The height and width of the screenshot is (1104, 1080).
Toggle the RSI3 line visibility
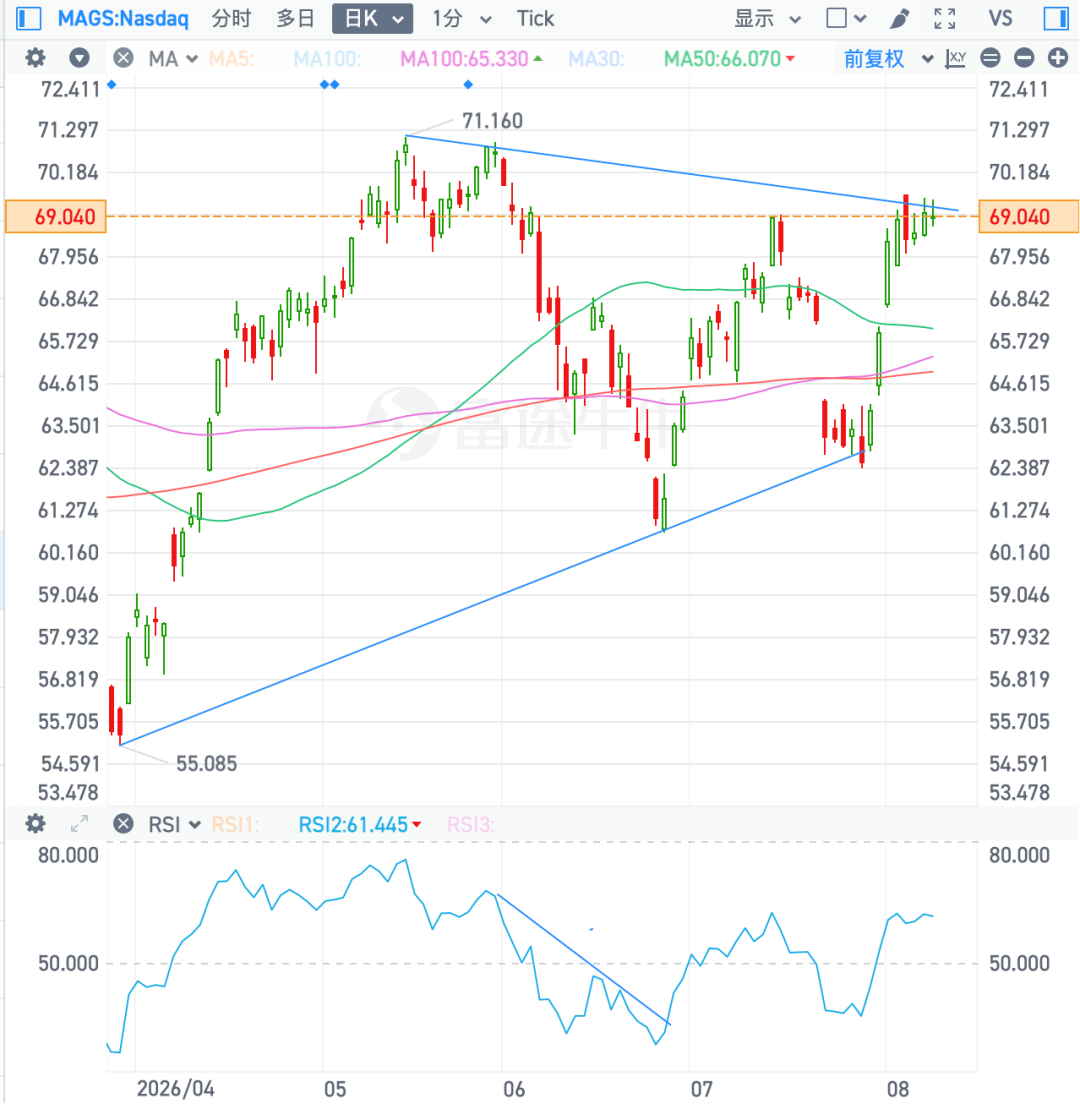(x=471, y=824)
